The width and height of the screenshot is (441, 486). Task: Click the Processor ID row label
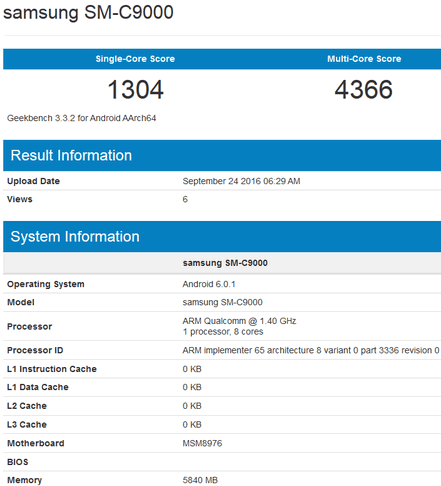35,350
